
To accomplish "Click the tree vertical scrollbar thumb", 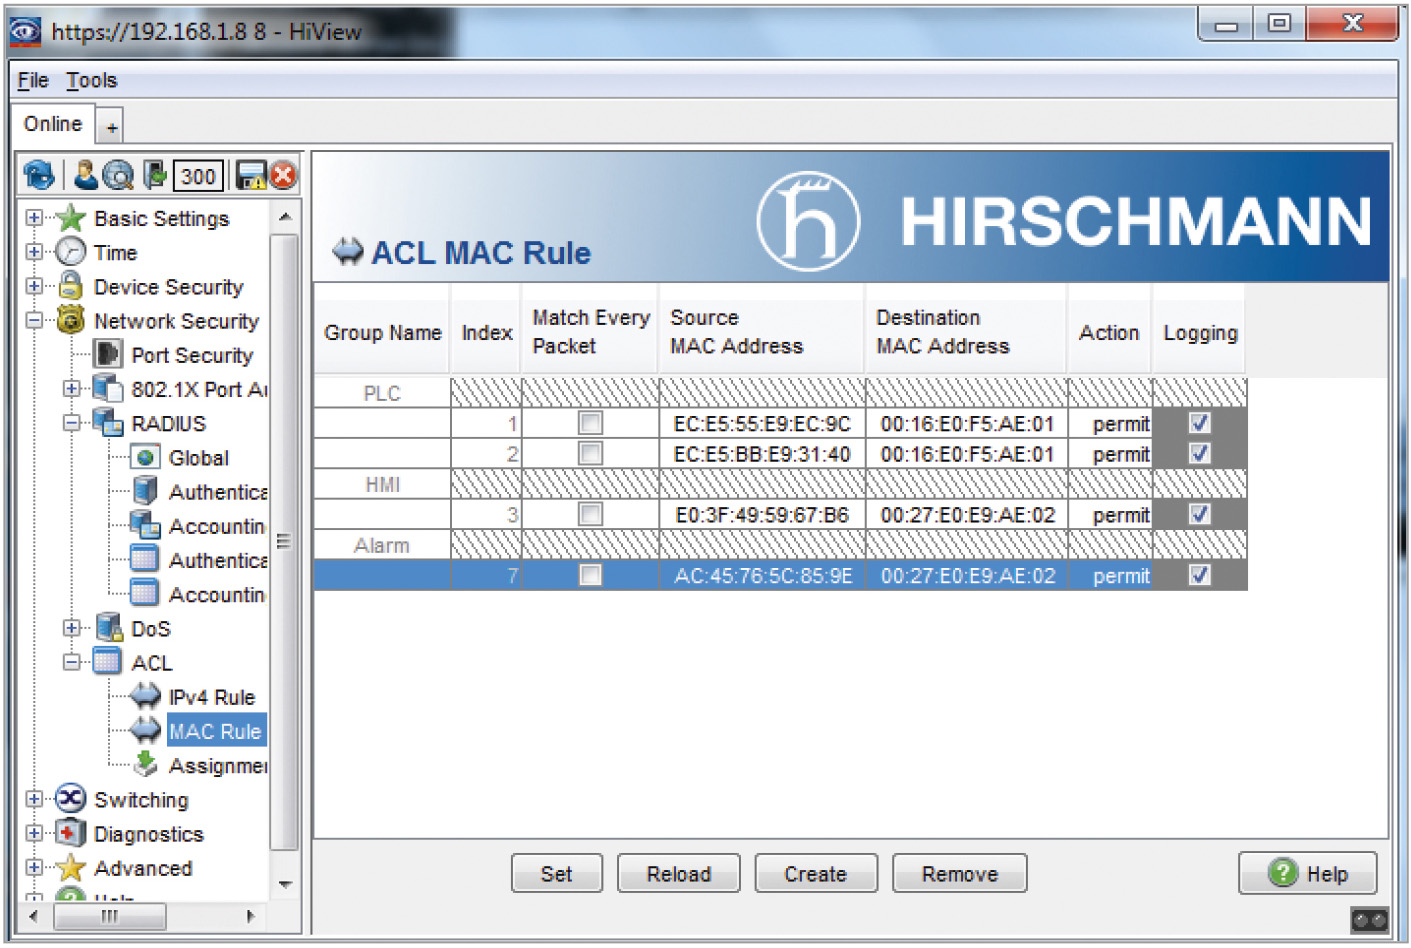I will 284,541.
